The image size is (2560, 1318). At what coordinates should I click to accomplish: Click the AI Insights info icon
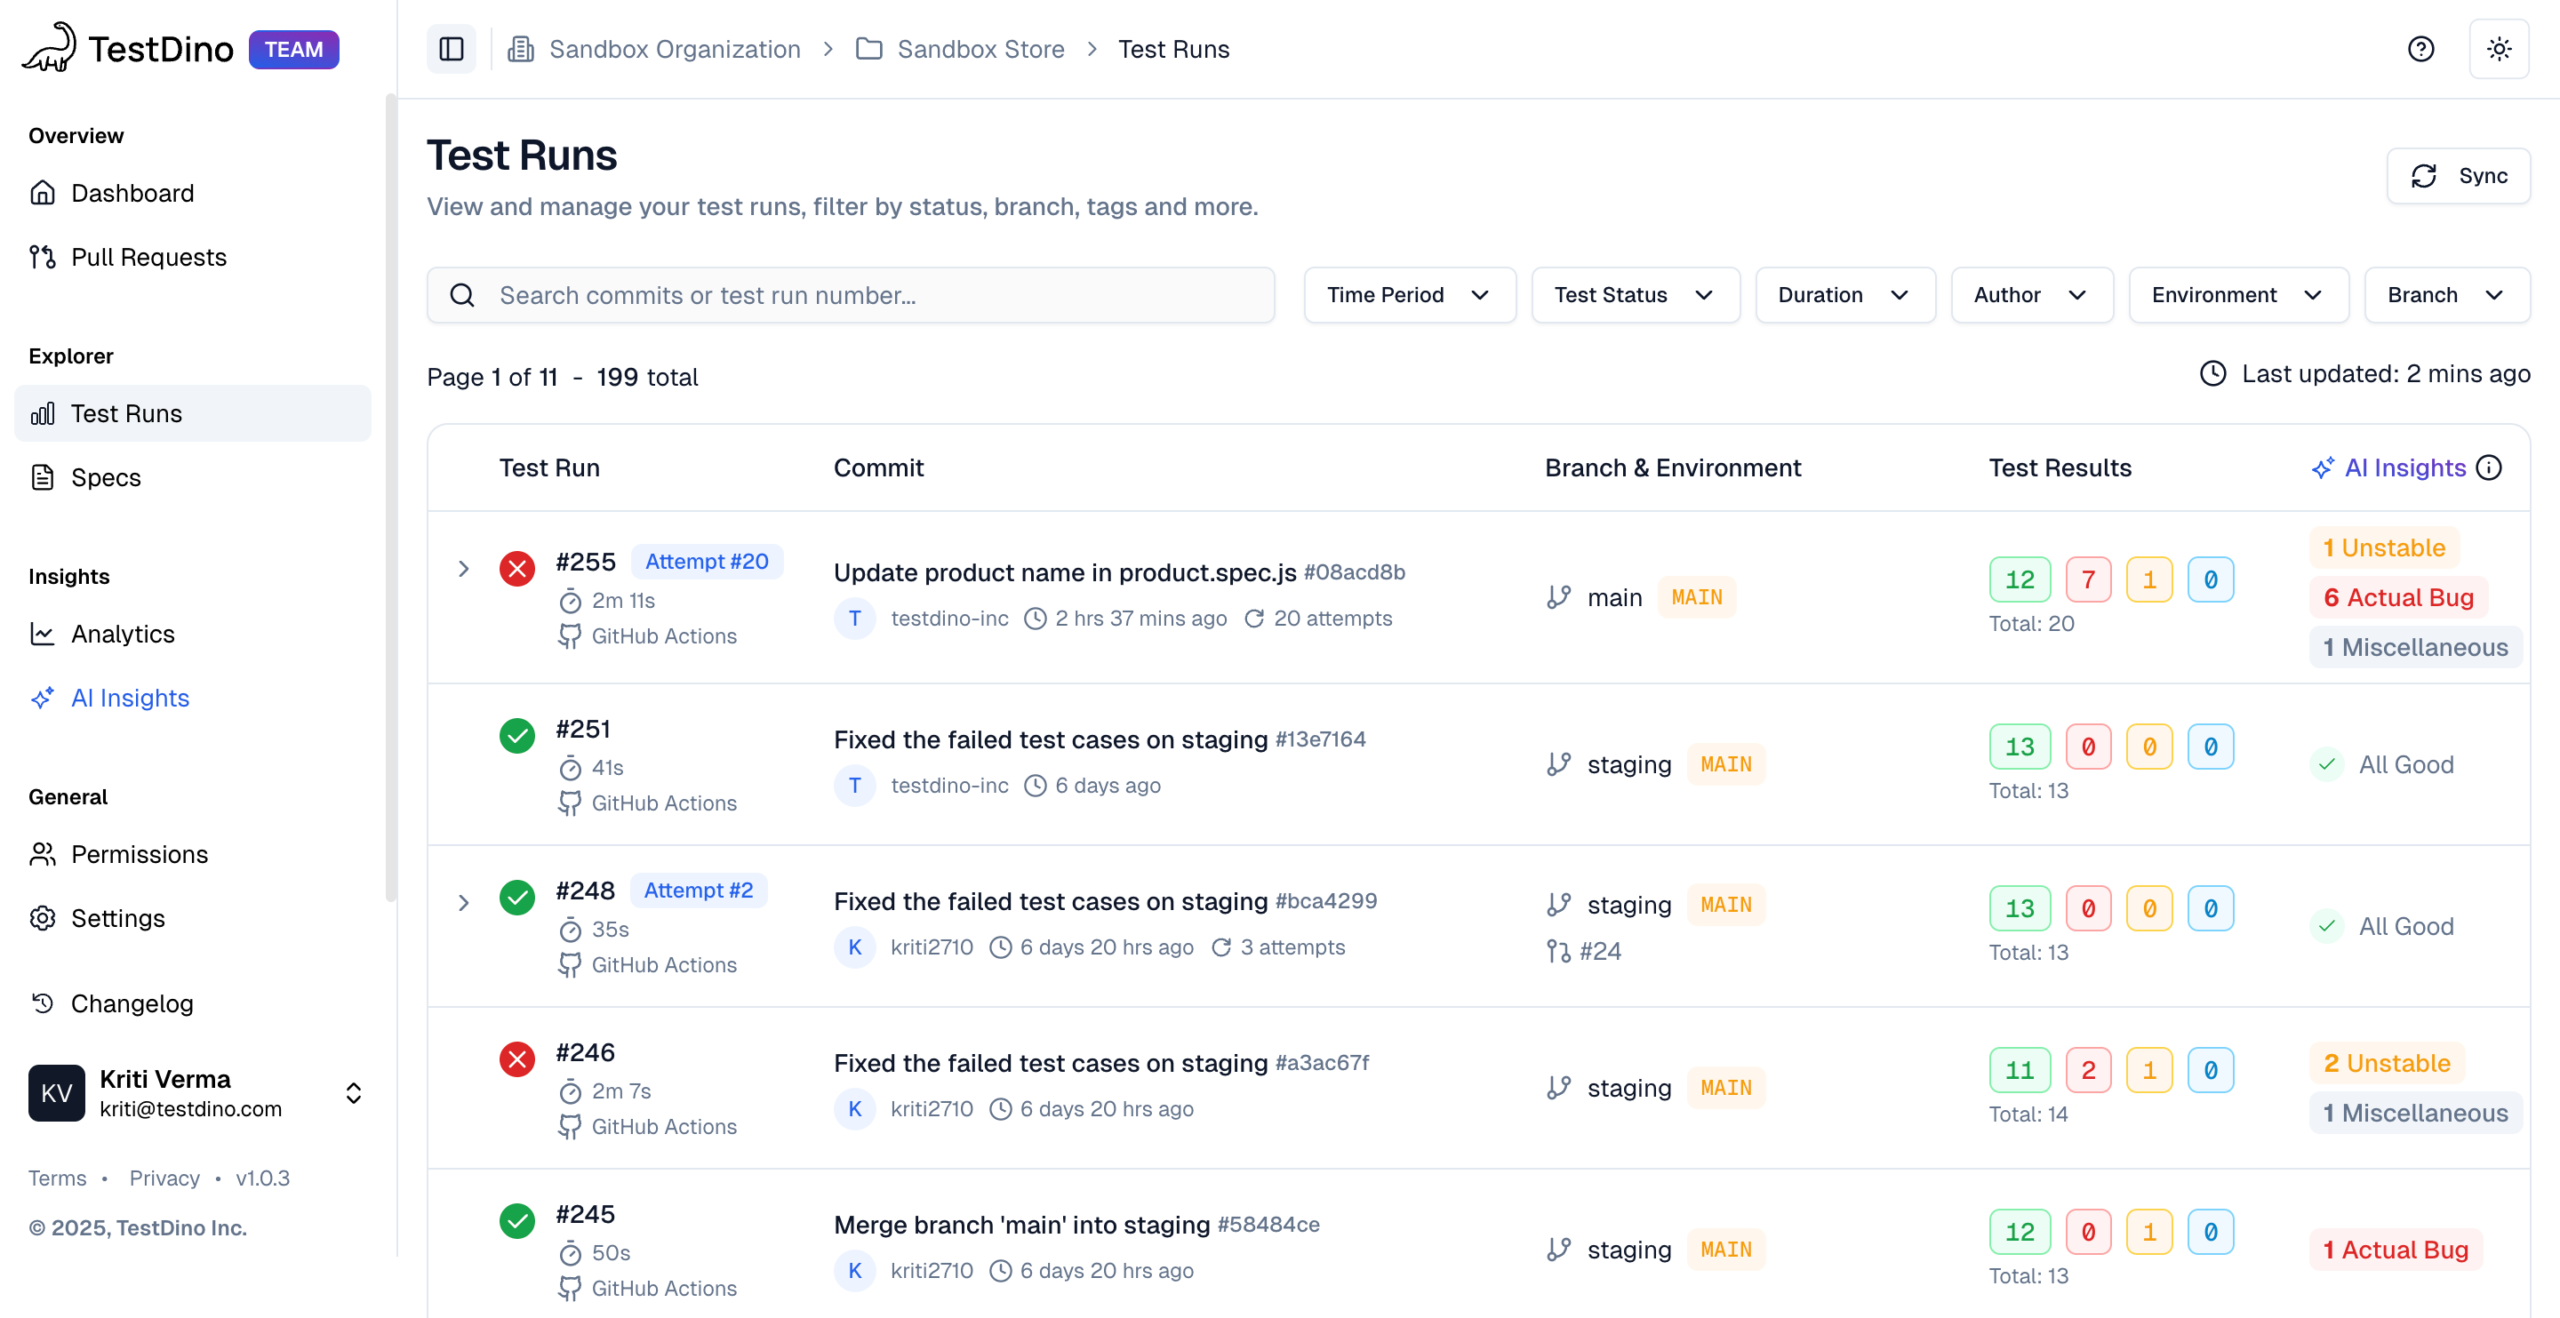tap(2489, 468)
